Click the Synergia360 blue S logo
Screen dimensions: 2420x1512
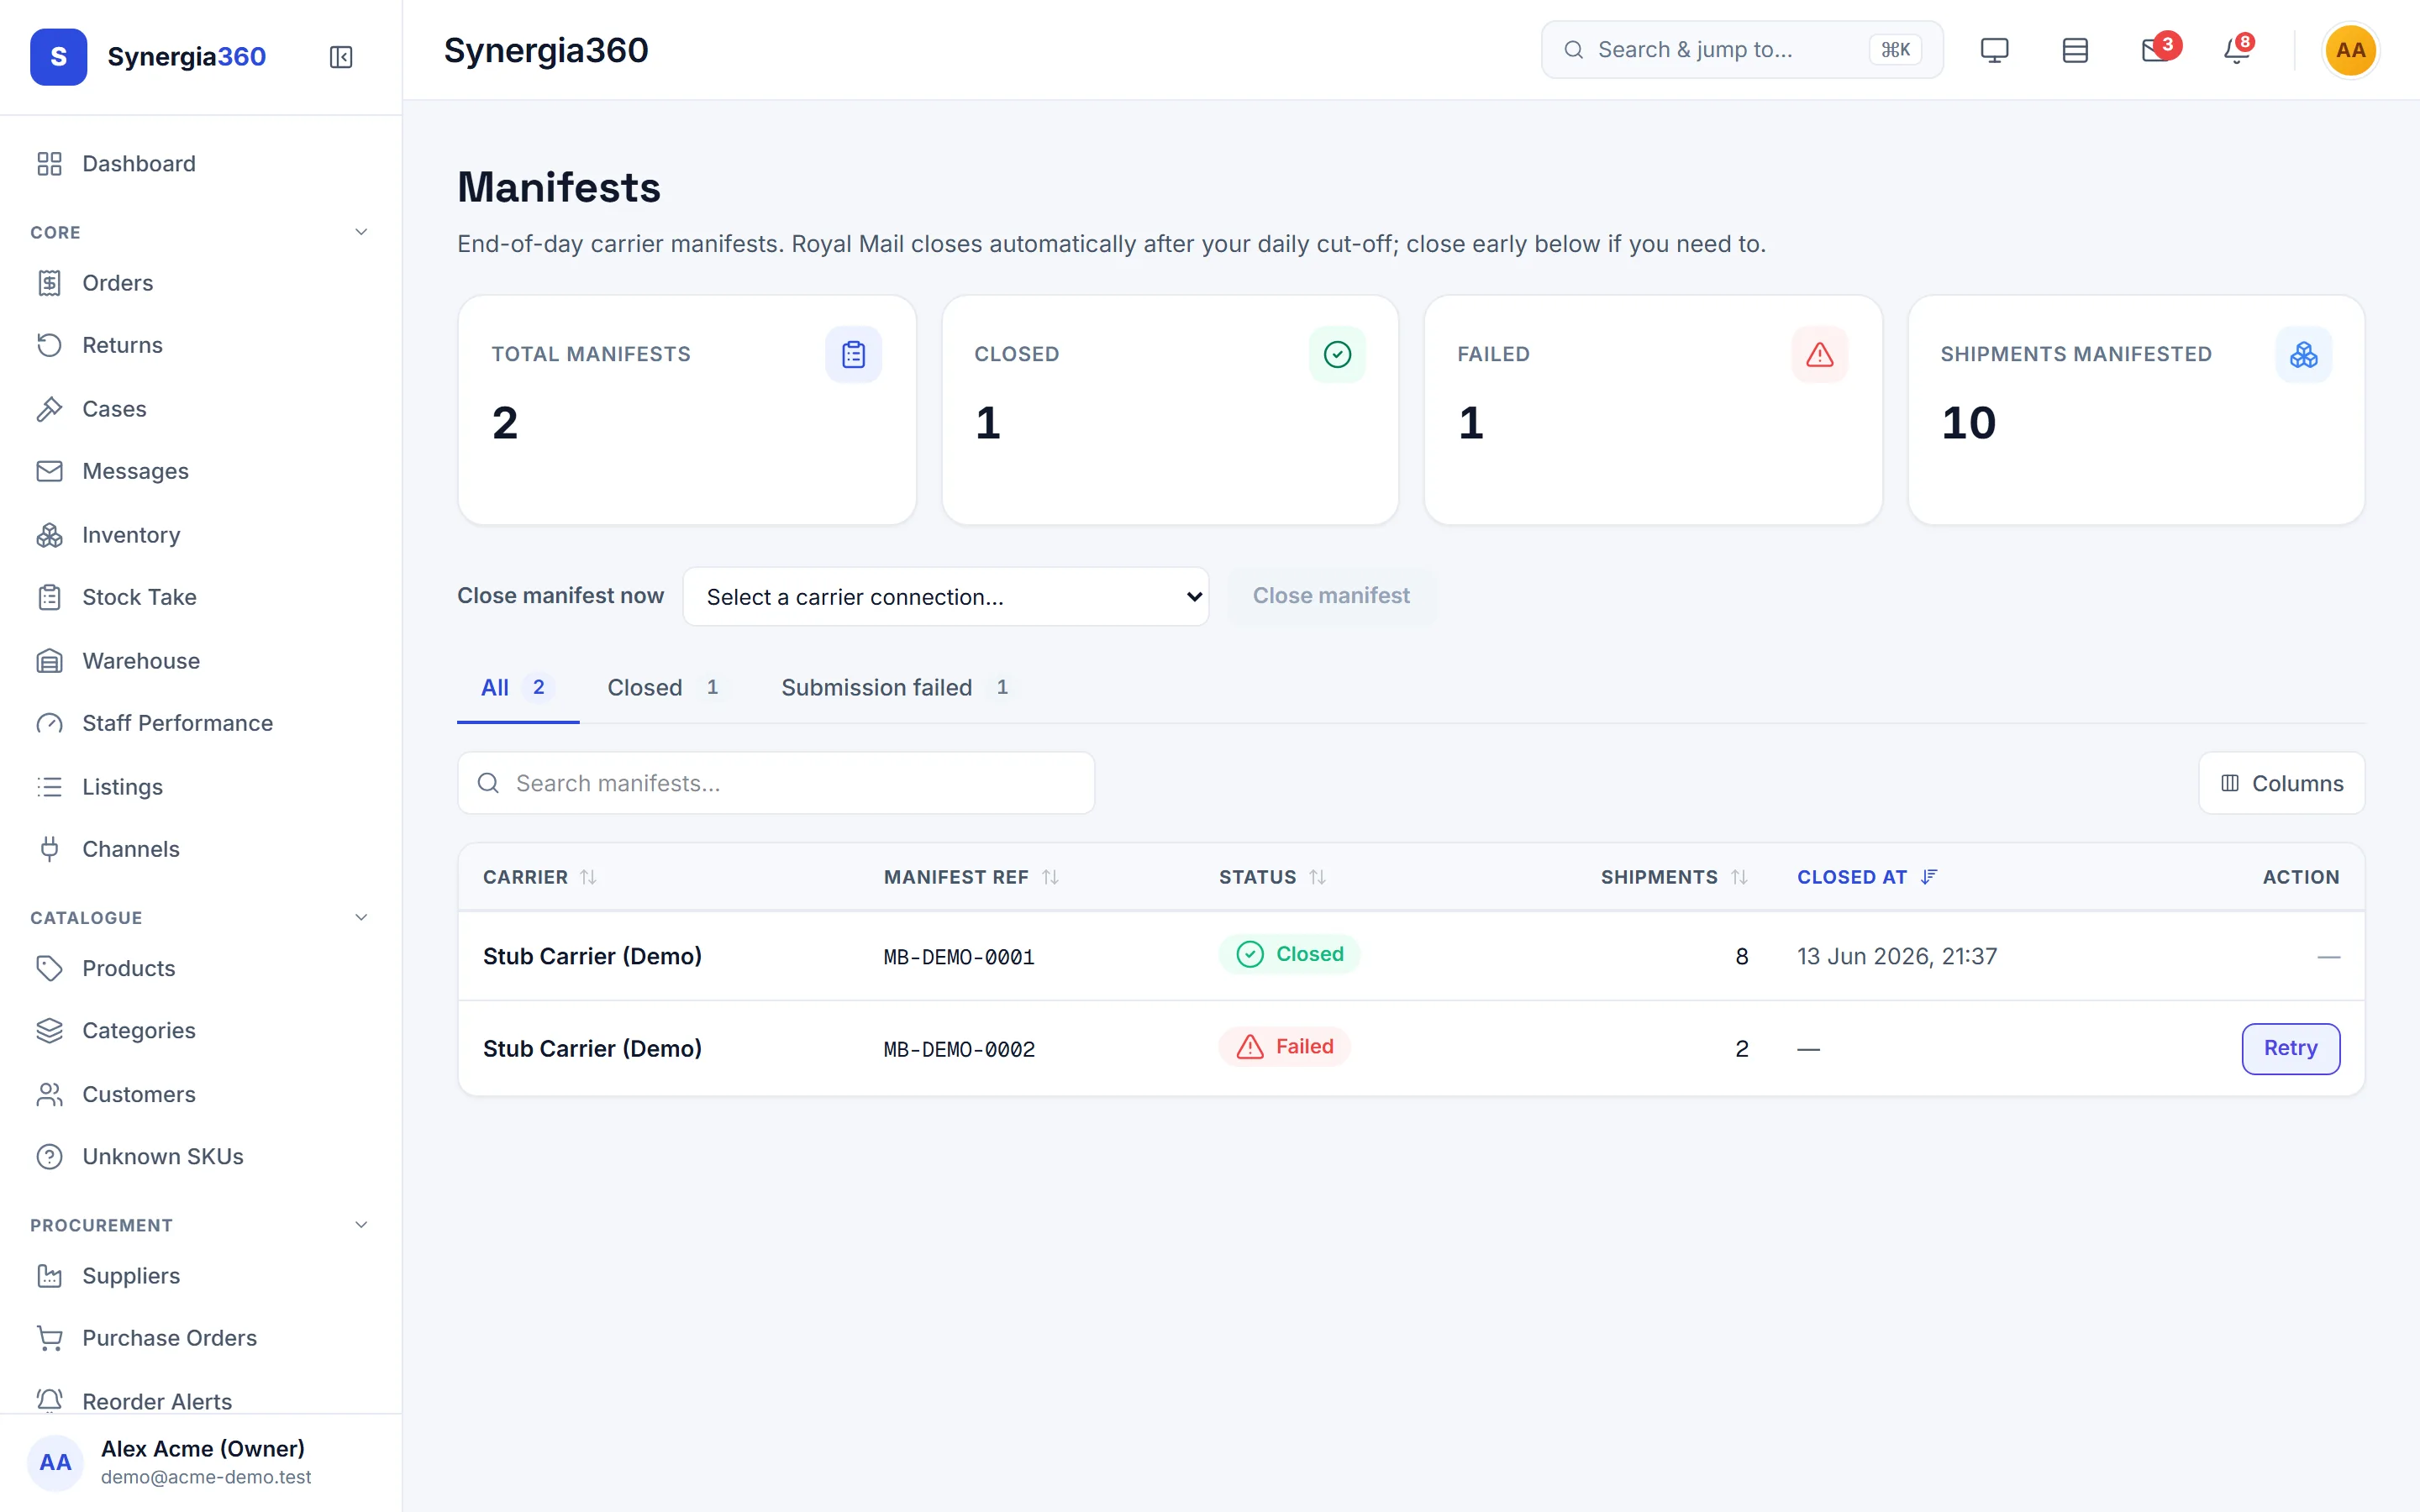click(x=59, y=57)
